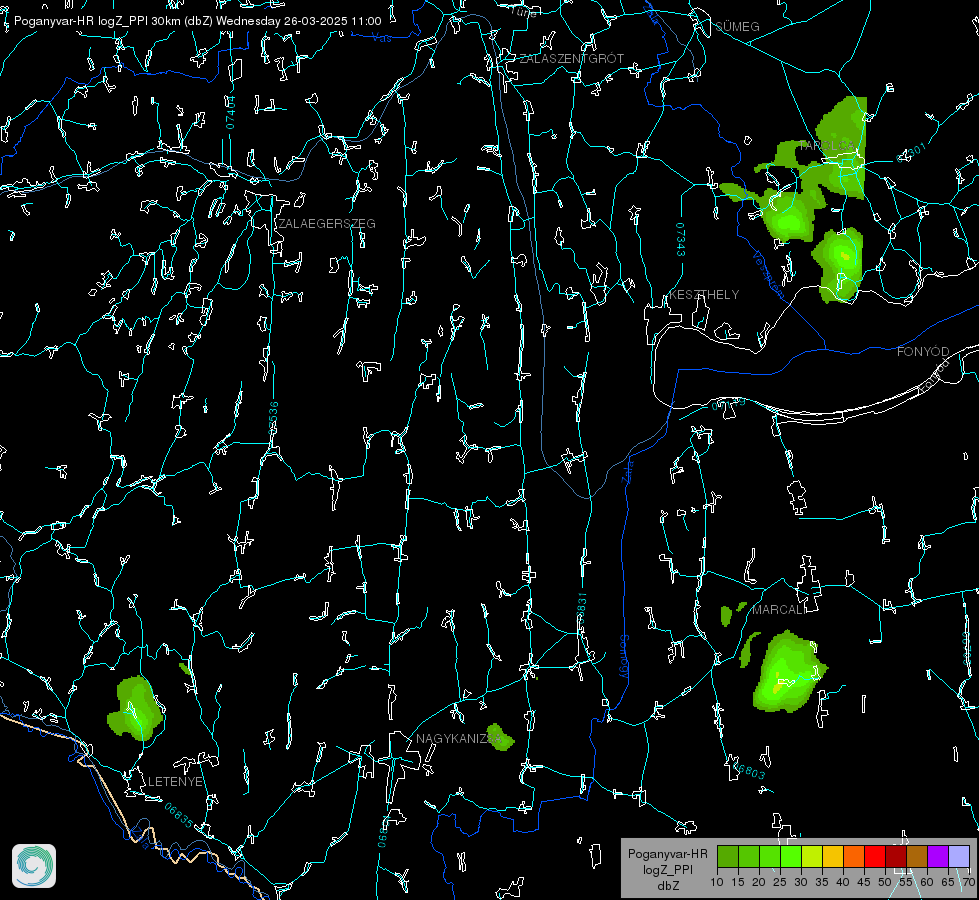
Task: Click the legend scale value 10
Action: point(717,883)
